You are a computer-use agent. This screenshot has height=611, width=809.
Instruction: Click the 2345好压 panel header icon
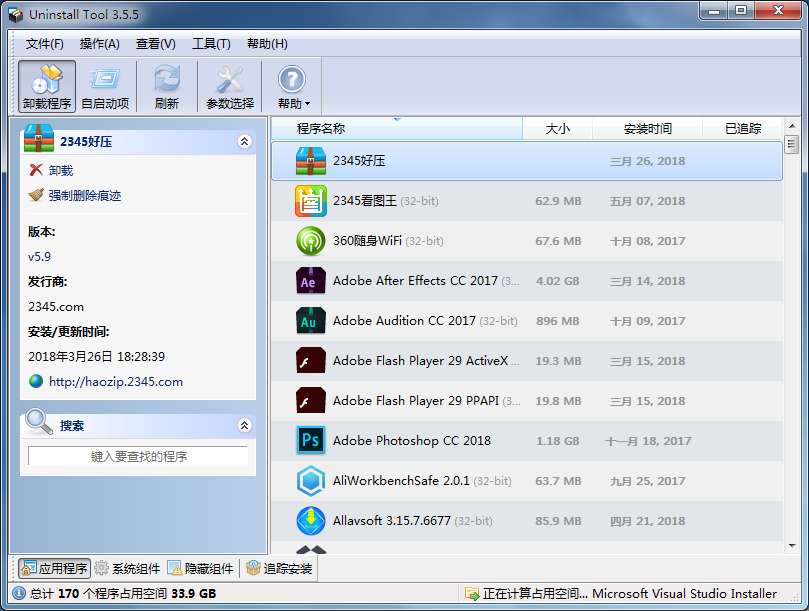coord(39,138)
